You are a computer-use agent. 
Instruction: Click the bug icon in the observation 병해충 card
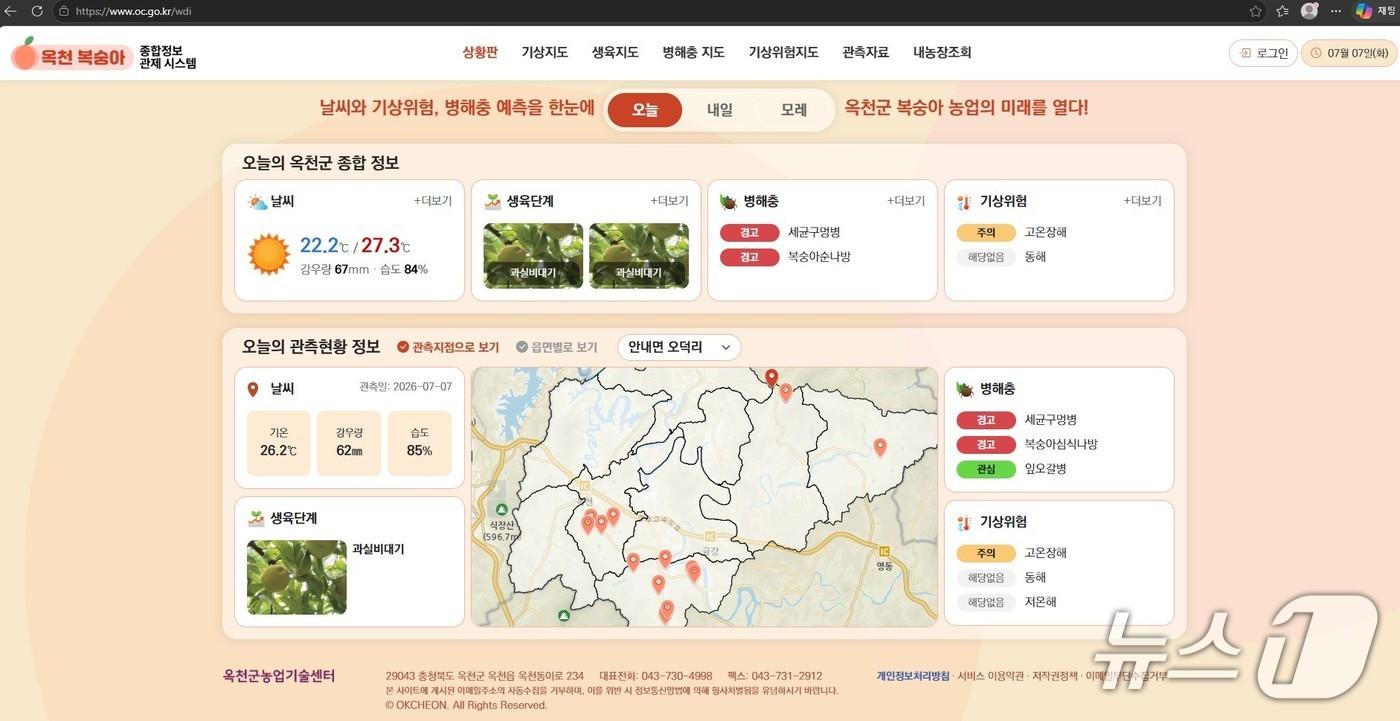coord(965,389)
